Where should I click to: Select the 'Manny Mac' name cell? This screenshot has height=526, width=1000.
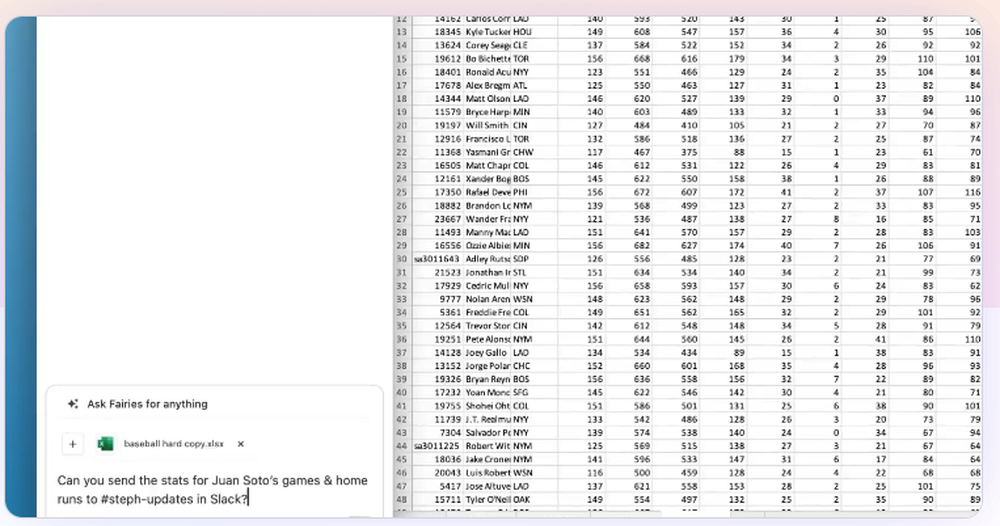pyautogui.click(x=488, y=233)
